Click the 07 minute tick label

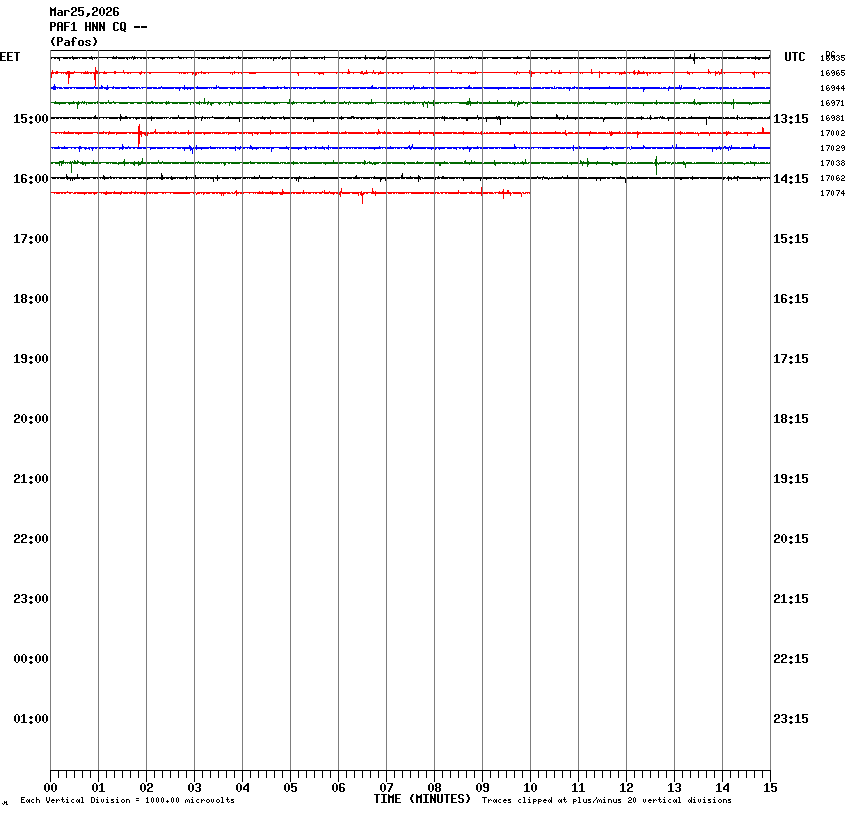coord(386,788)
